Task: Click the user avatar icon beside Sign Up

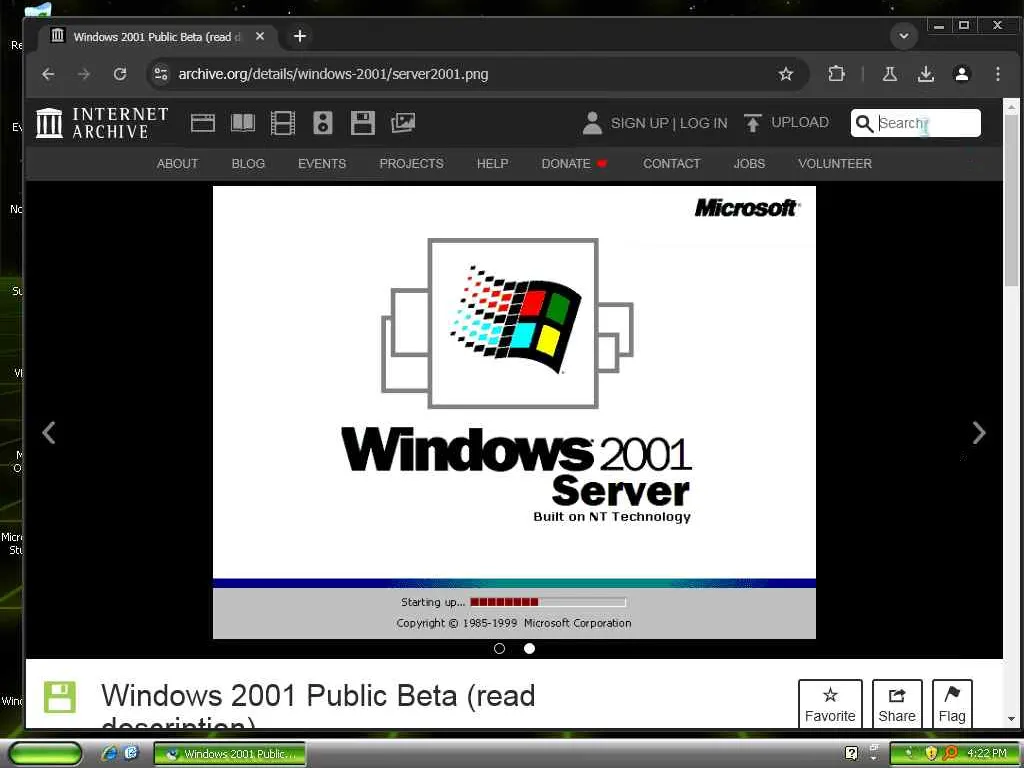Action: click(x=592, y=123)
